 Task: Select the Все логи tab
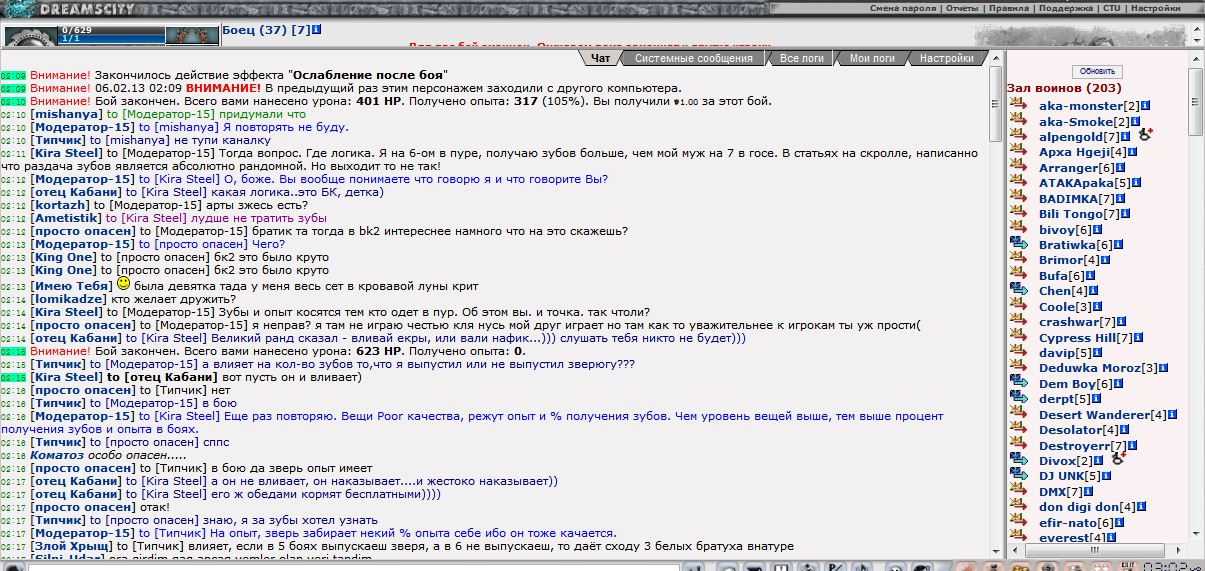click(x=801, y=59)
